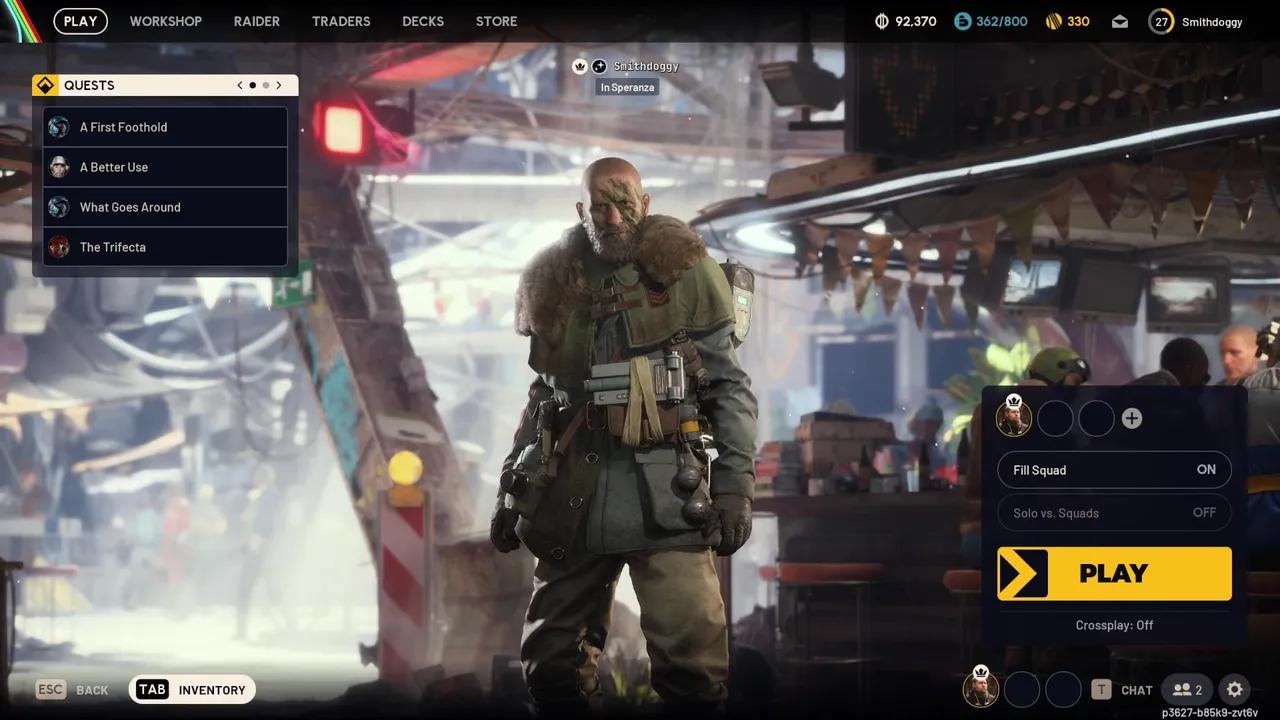This screenshot has width=1280, height=720.
Task: Click the empty bottom slot beside the T key
Action: tap(1063, 689)
